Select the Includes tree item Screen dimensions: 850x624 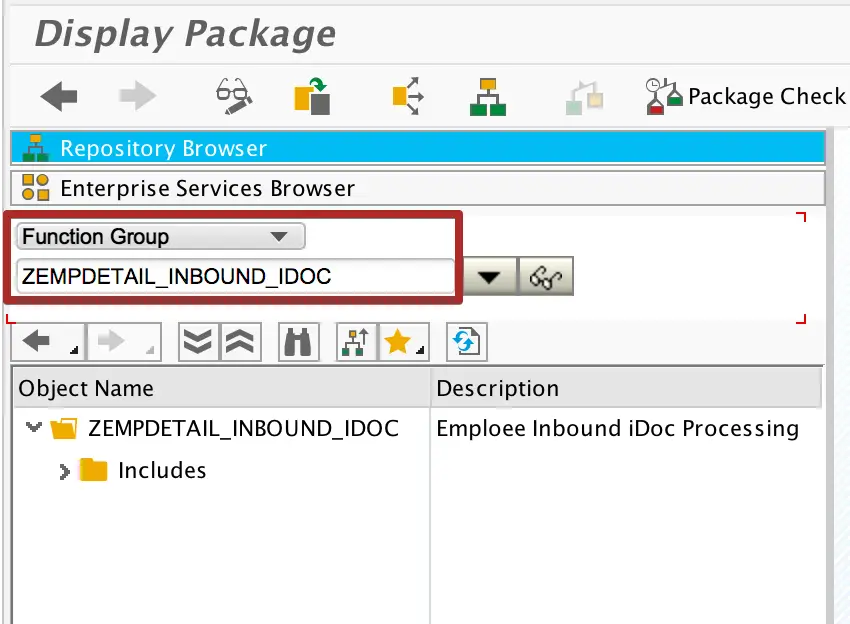(x=162, y=470)
